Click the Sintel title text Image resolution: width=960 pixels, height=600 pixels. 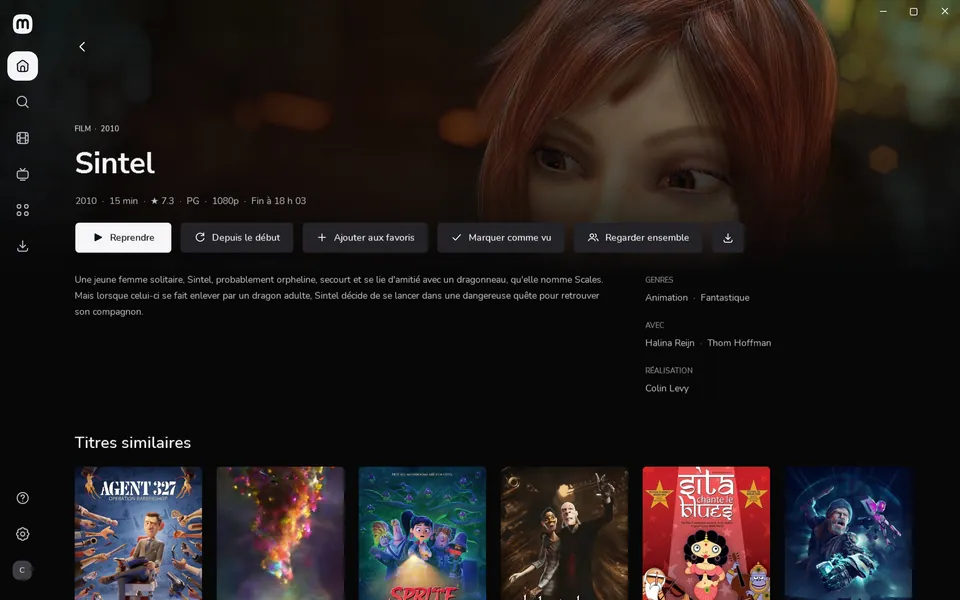click(114, 163)
